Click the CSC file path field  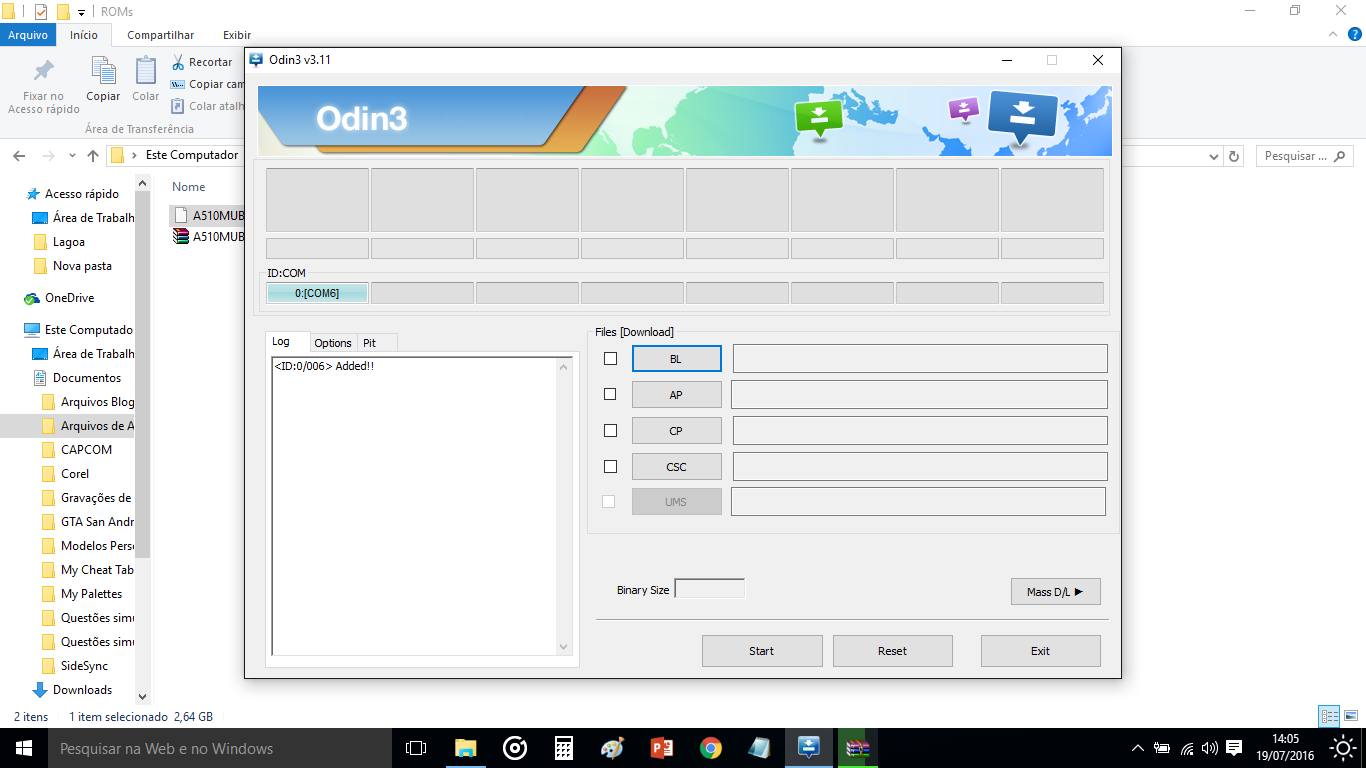tap(920, 466)
